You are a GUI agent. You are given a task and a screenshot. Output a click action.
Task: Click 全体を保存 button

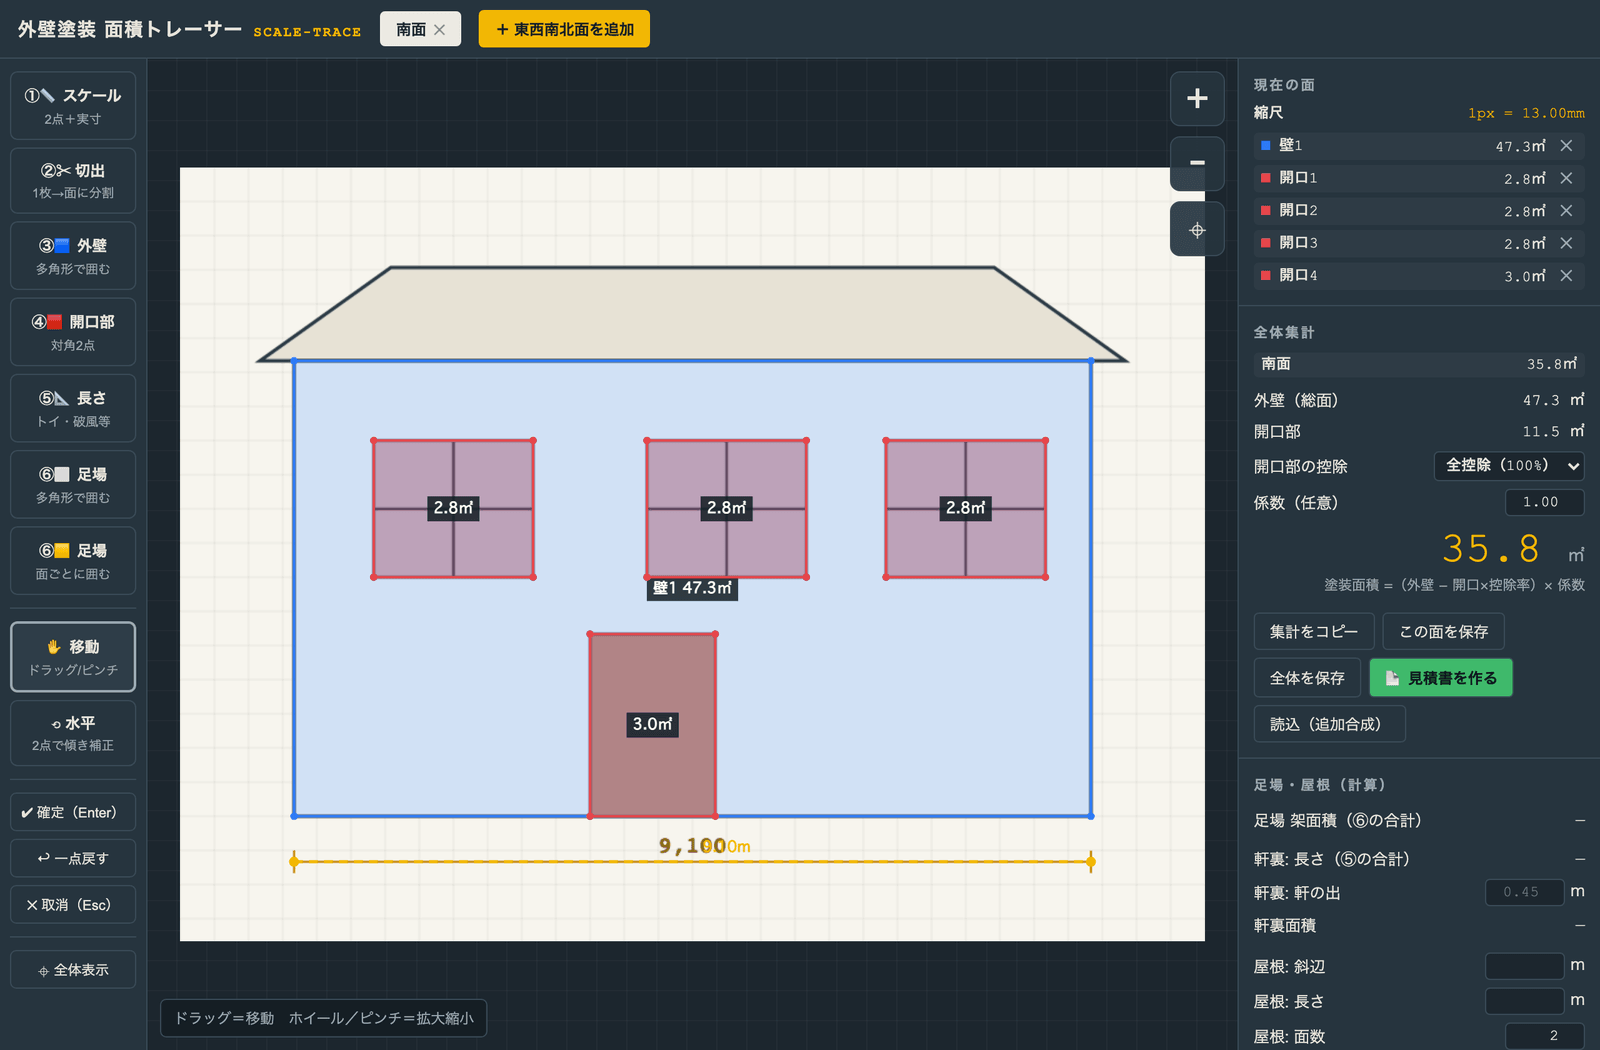[x=1307, y=678]
